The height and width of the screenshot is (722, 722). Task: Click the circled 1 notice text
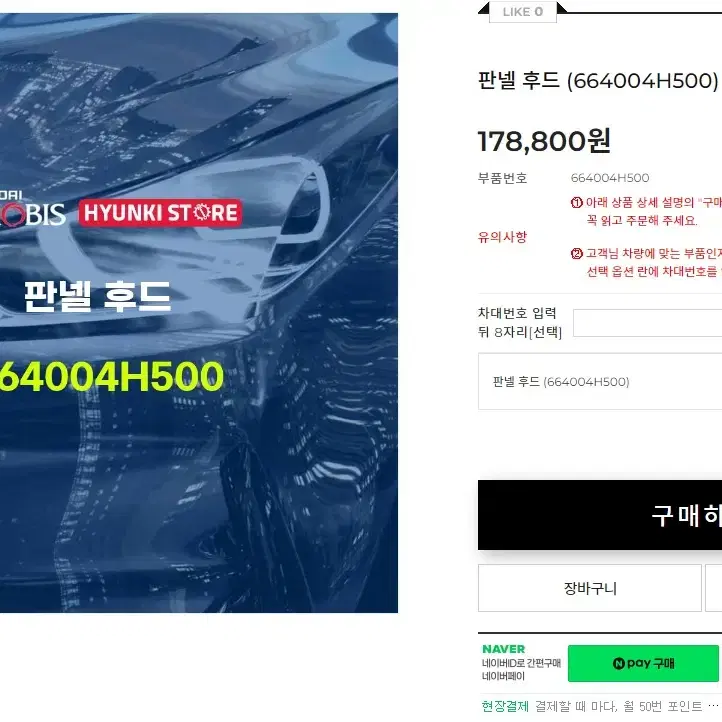click(646, 211)
